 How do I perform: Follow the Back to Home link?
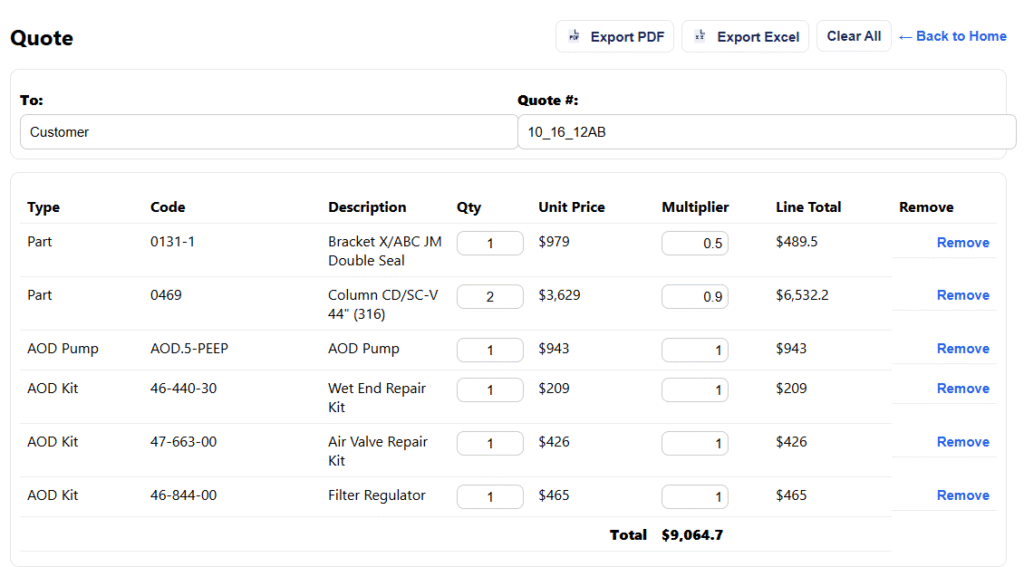point(952,36)
